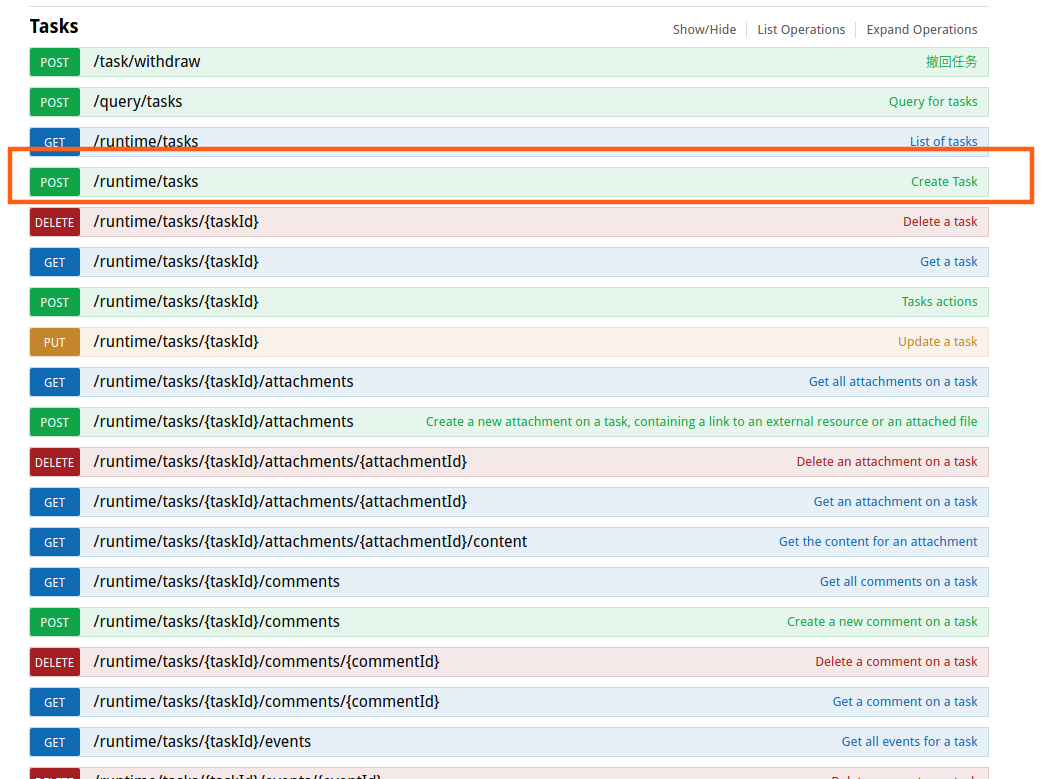Click Delete a comment on a task
The width and height of the screenshot is (1042, 779).
pyautogui.click(x=896, y=661)
